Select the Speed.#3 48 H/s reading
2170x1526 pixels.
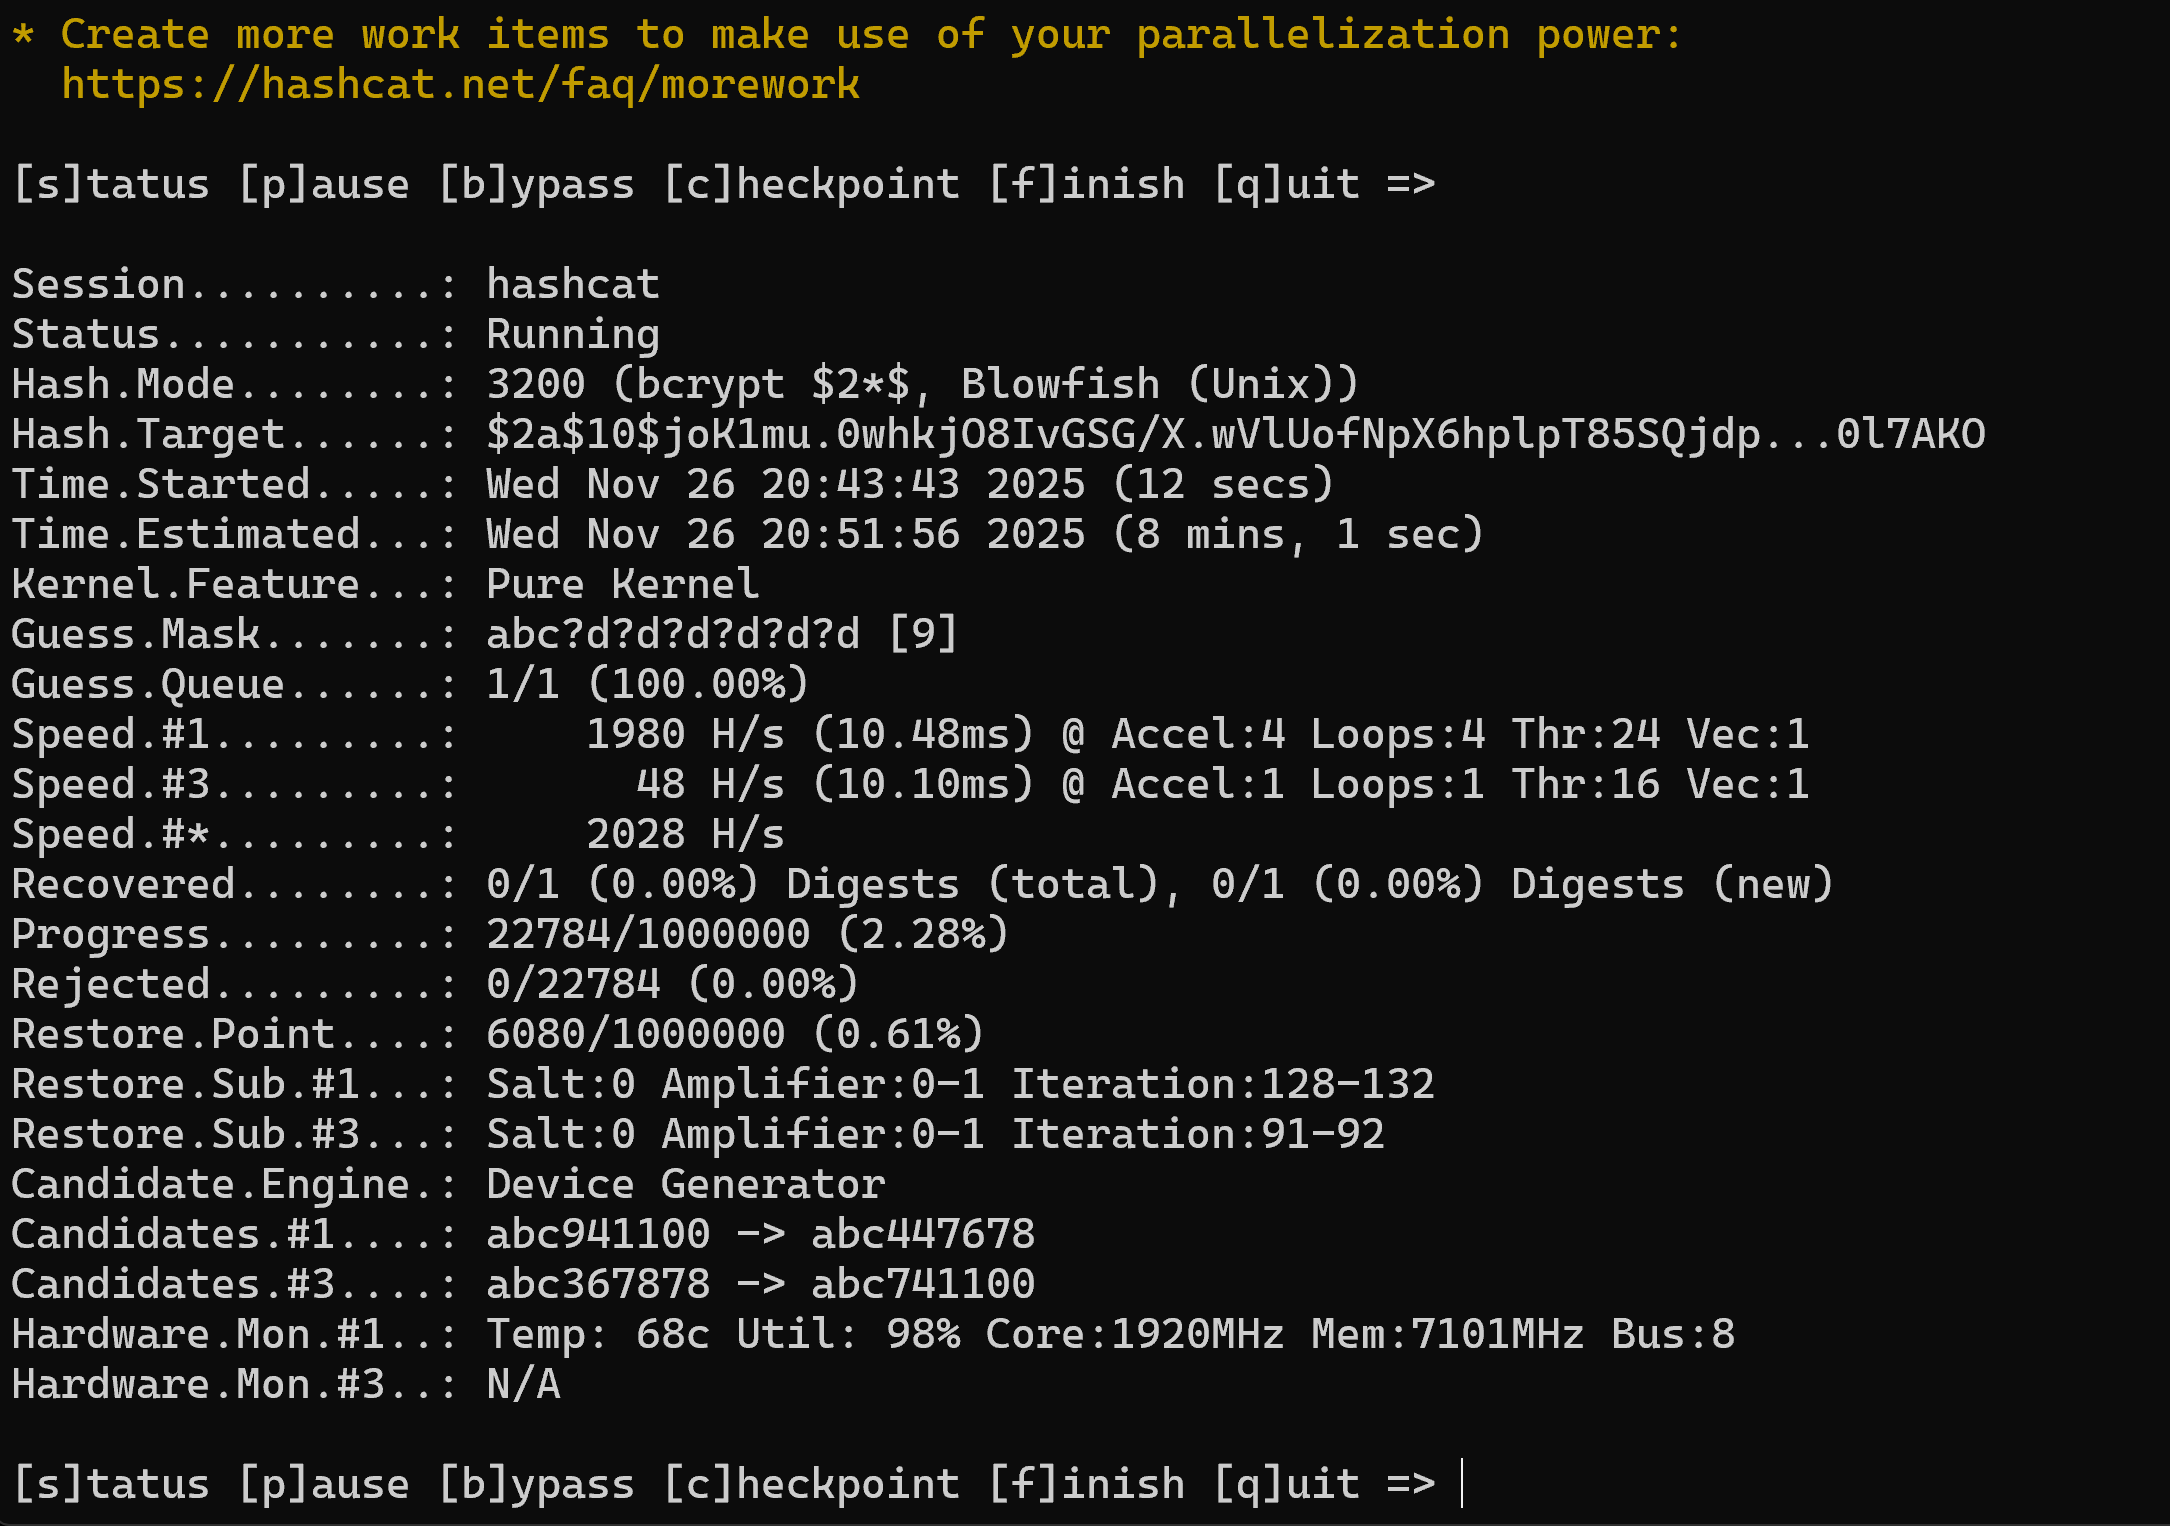click(x=710, y=785)
